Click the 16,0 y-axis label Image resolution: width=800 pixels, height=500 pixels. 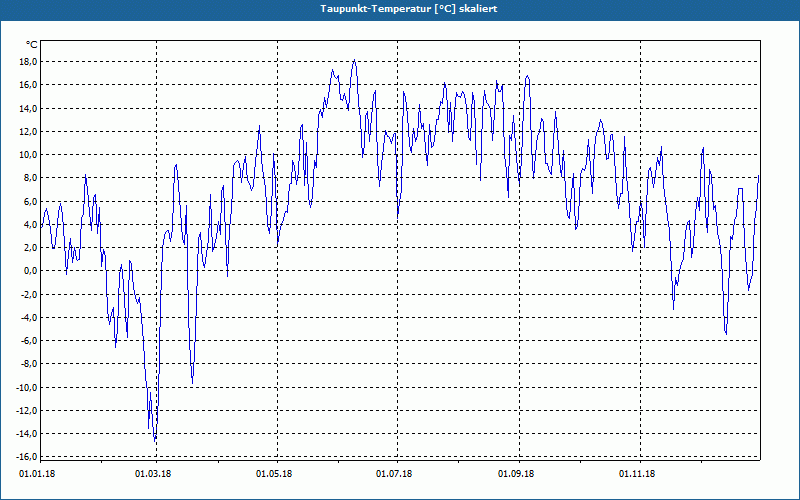point(28,85)
